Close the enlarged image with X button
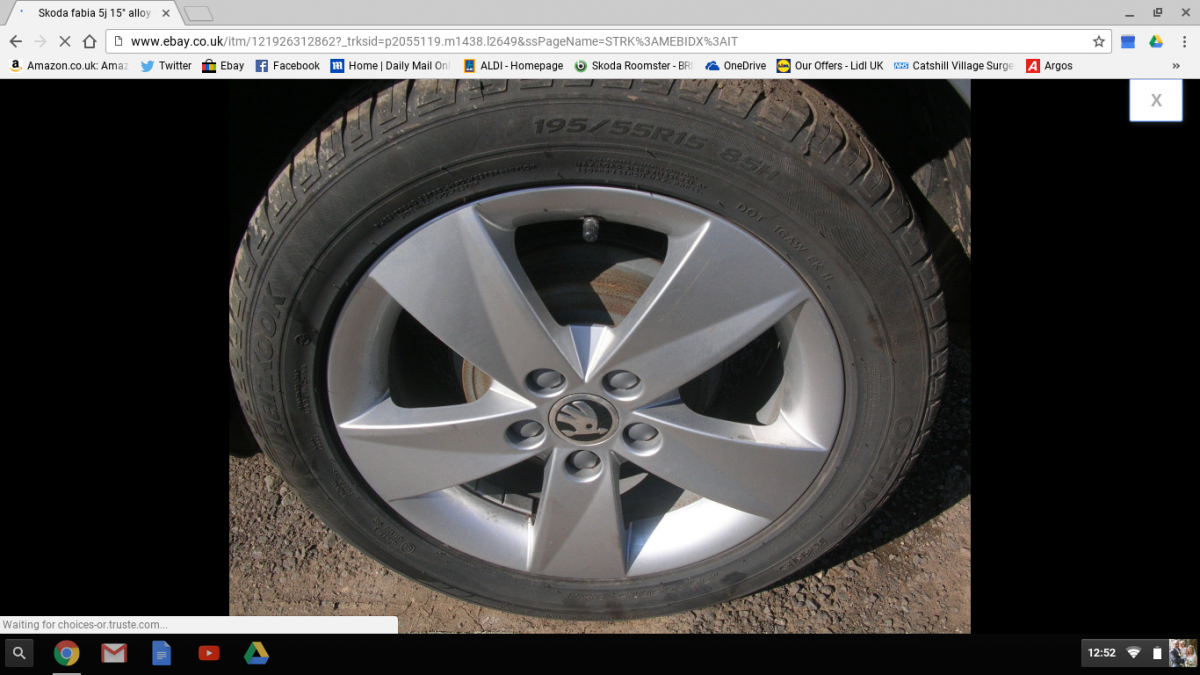Screen dimensions: 1200x675 click(1156, 100)
